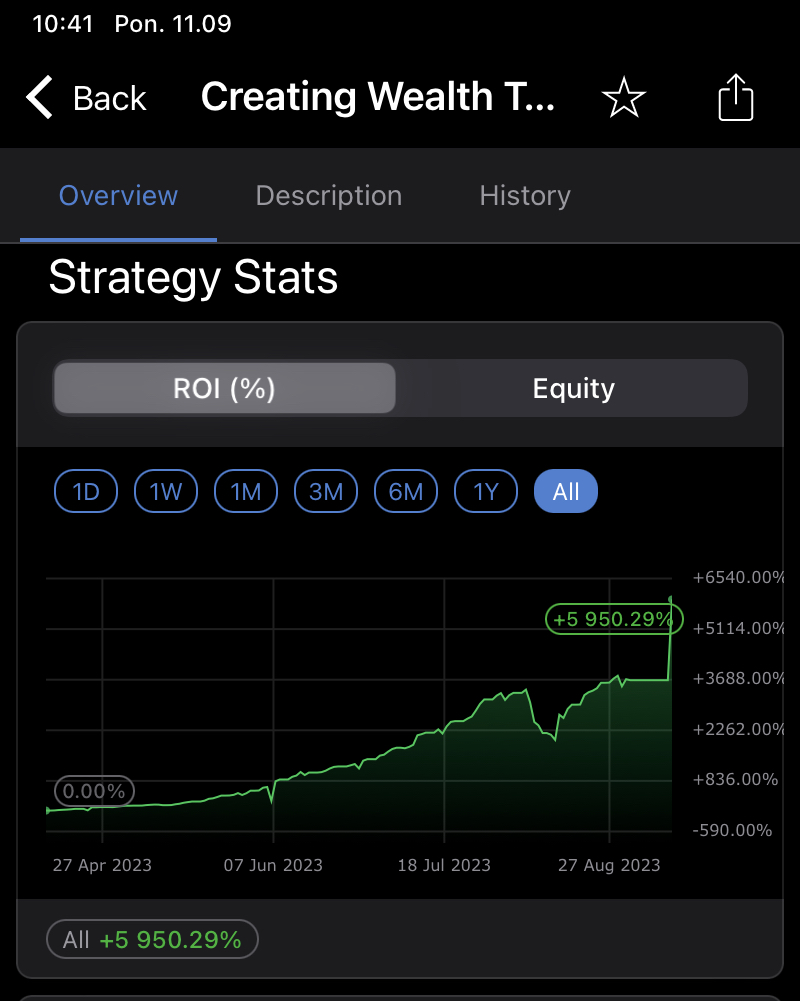The height and width of the screenshot is (1001, 800).
Task: Tap the star favorite icon
Action: pyautogui.click(x=624, y=98)
